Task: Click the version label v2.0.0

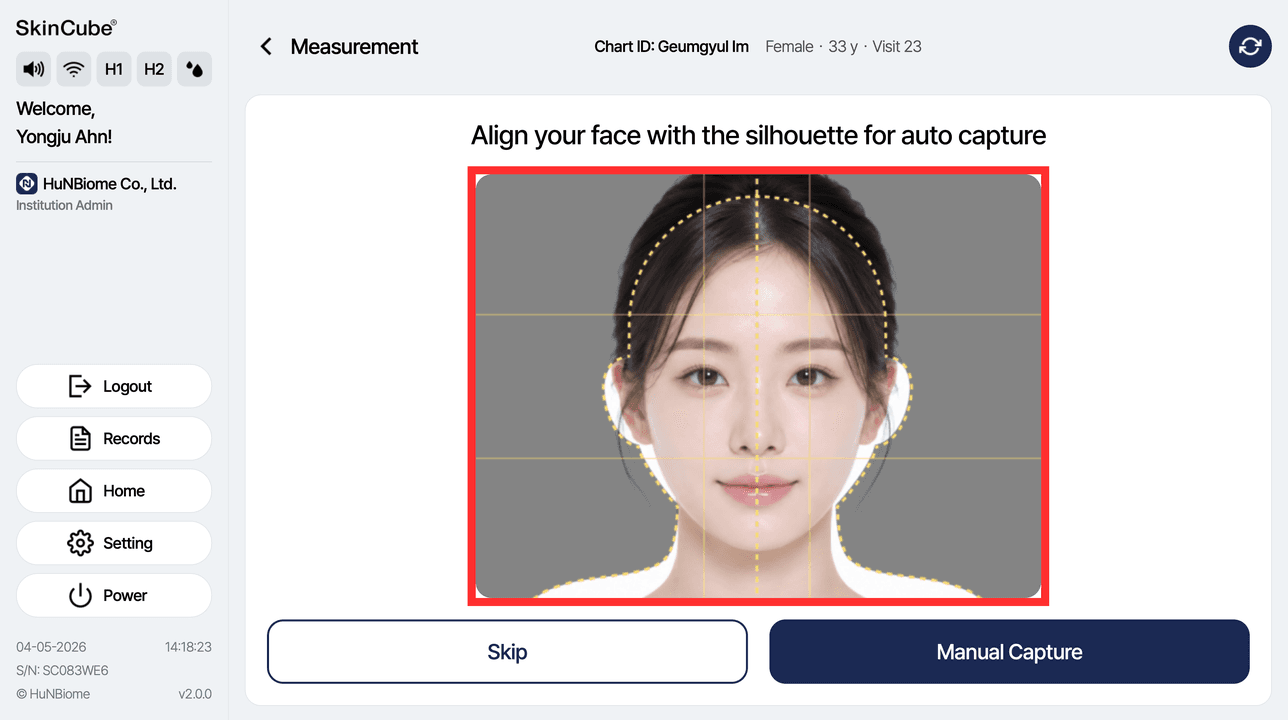Action: click(x=195, y=694)
